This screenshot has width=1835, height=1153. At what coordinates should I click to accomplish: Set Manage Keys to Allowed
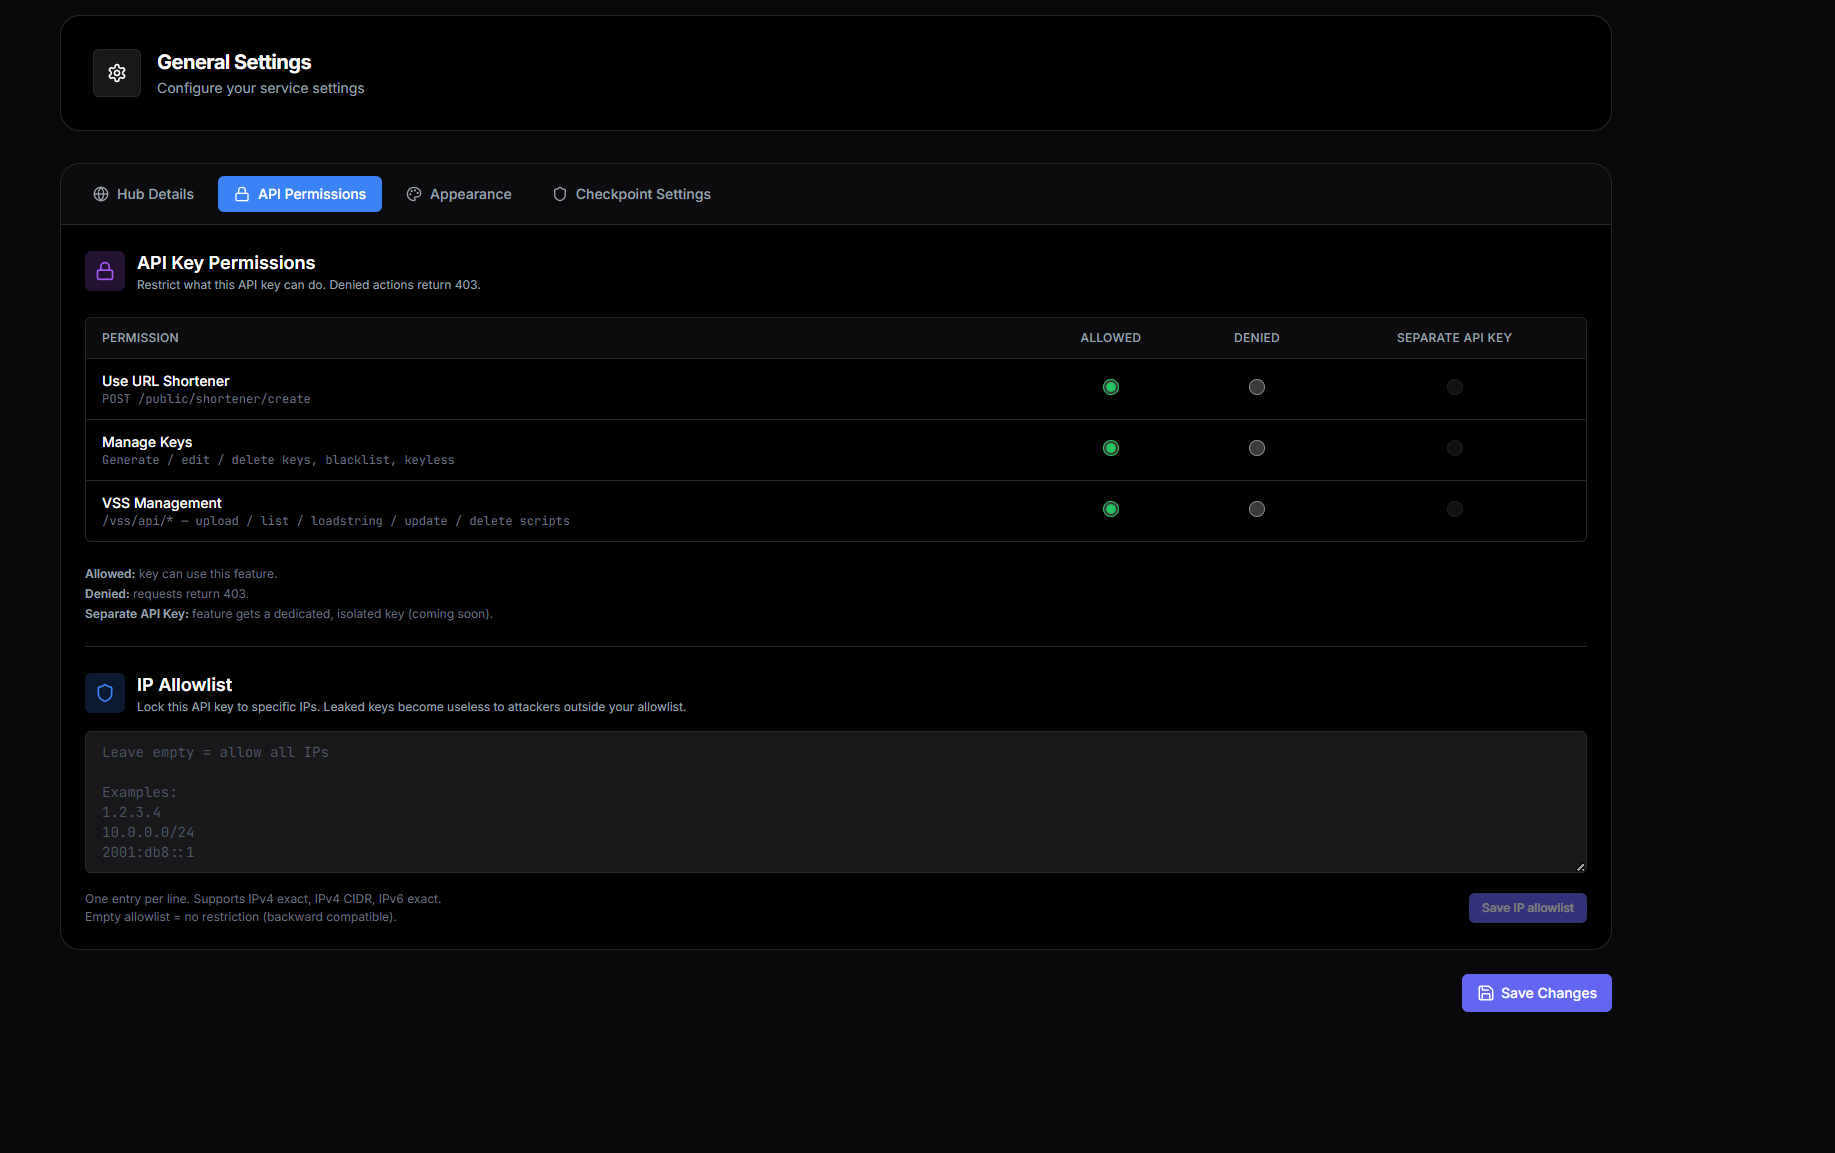(x=1111, y=448)
